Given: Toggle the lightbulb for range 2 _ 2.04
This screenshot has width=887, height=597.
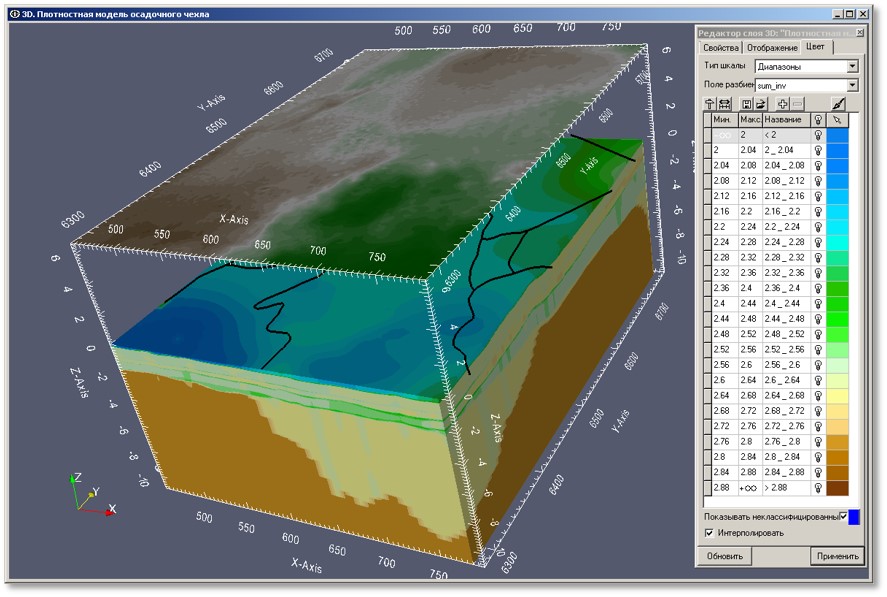Looking at the screenshot, I should click(818, 149).
